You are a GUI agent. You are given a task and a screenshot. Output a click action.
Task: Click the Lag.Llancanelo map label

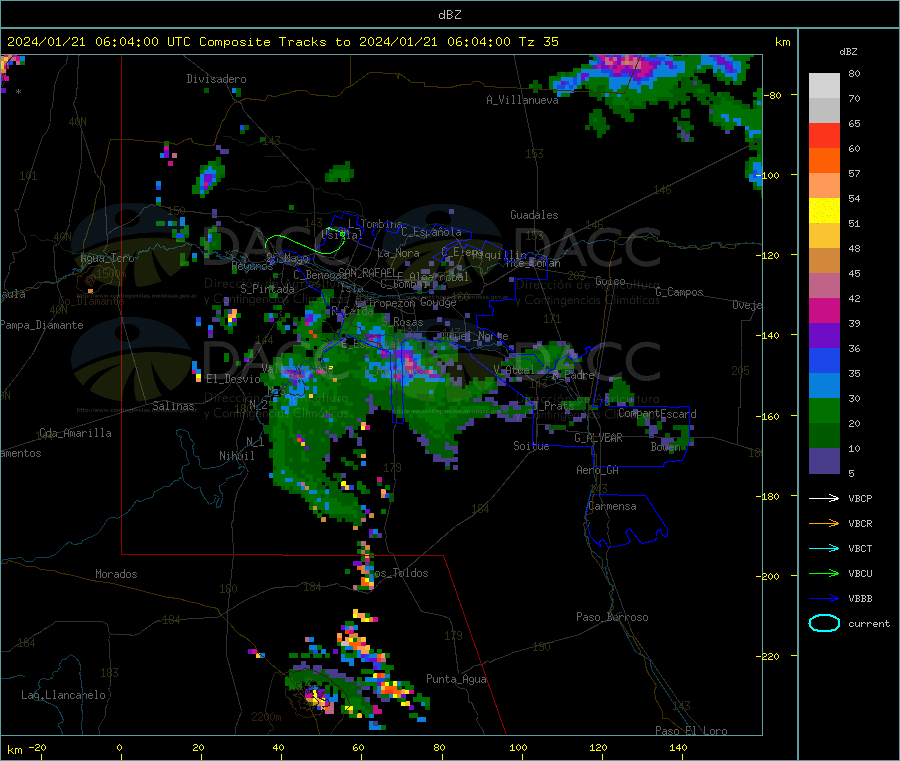pos(63,695)
